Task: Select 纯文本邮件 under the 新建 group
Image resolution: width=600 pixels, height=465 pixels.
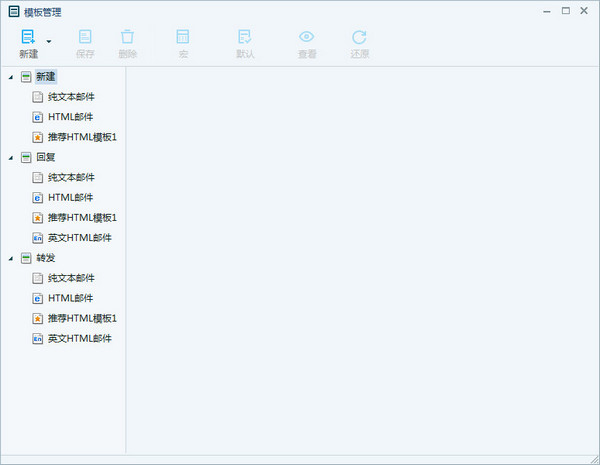Action: tap(71, 97)
